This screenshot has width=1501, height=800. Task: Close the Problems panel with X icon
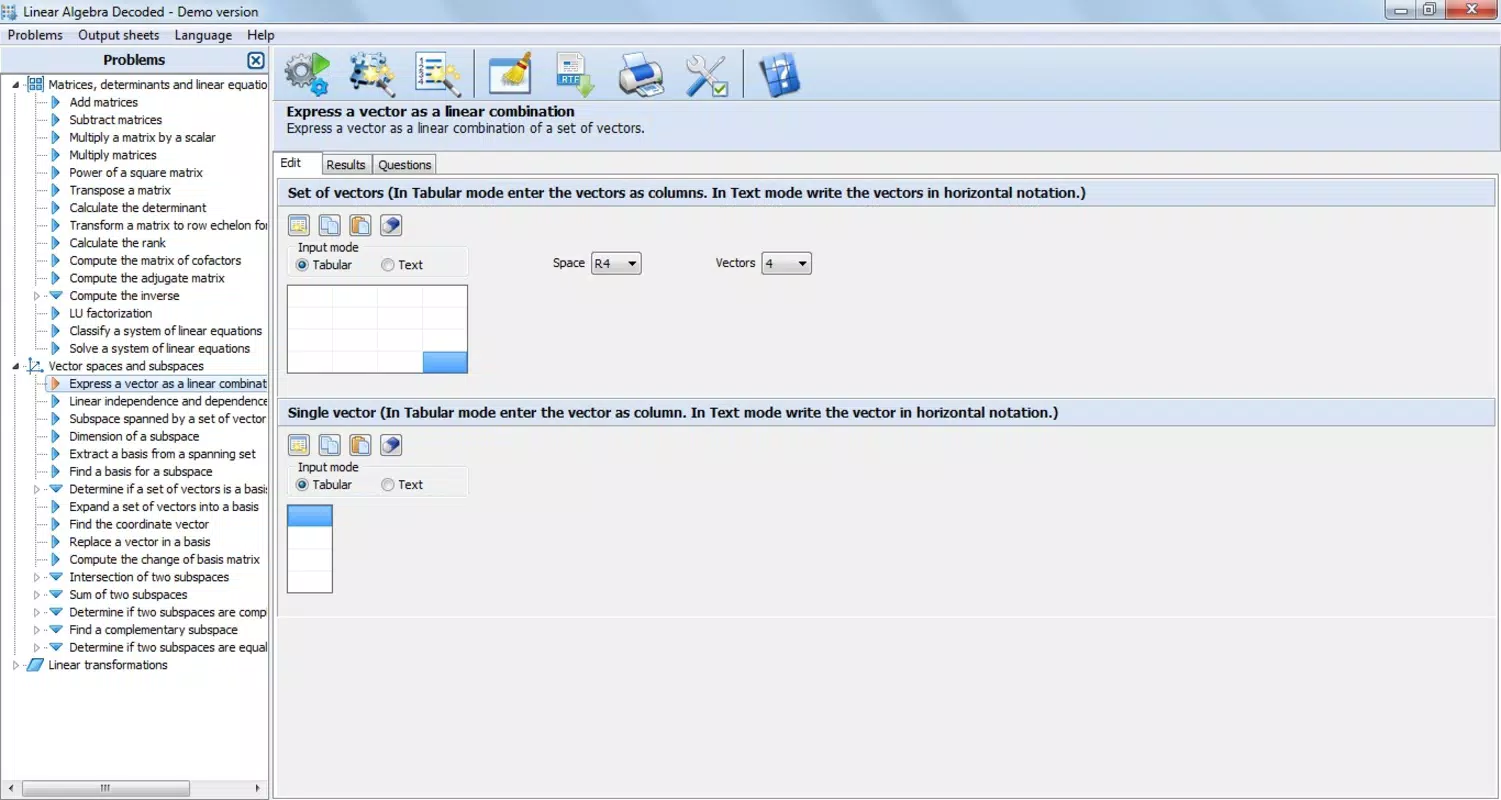tap(255, 60)
